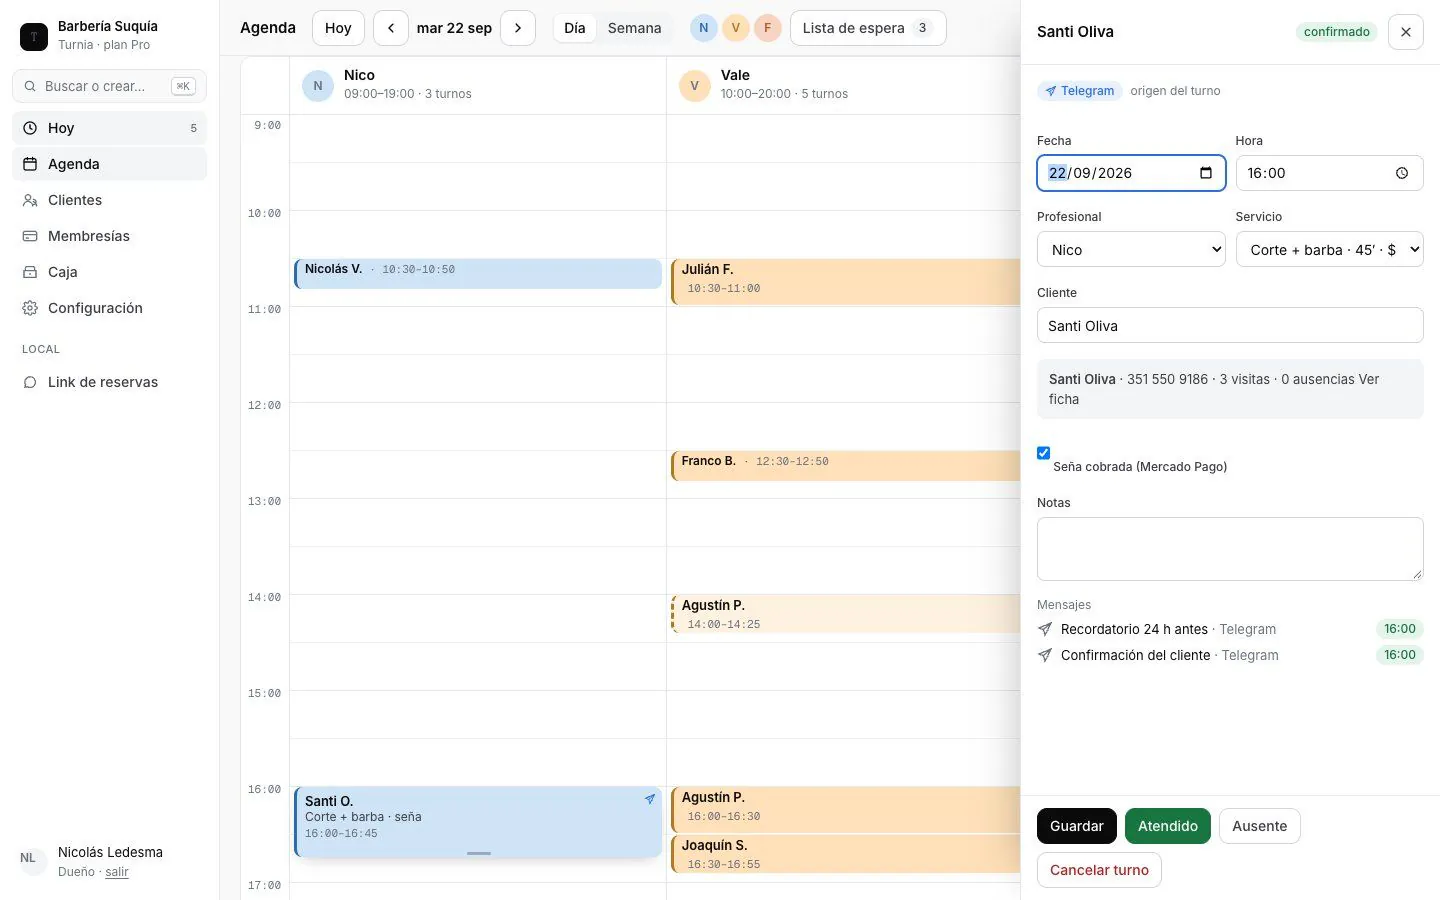Click the F professional filter avatar

coord(768,28)
